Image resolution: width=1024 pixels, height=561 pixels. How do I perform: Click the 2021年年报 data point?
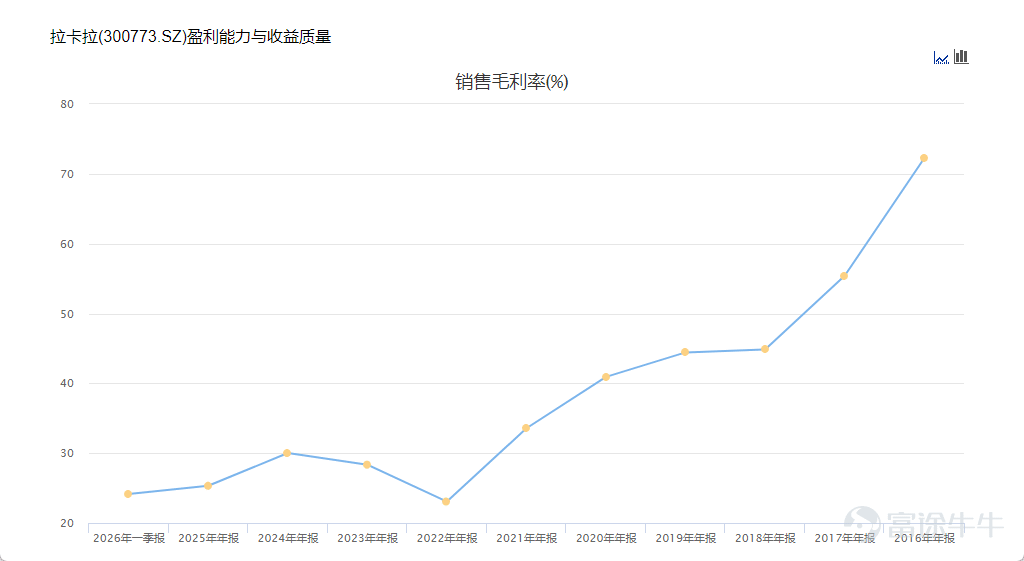[x=526, y=428]
